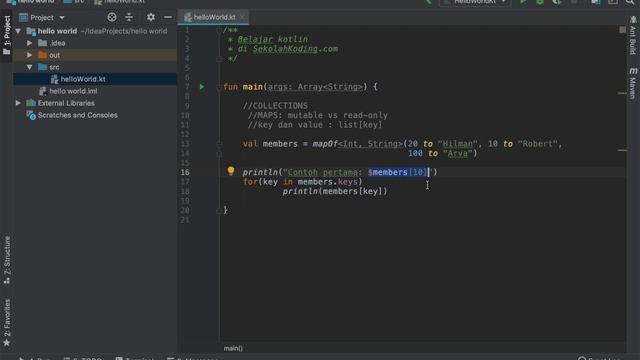
Task: Select the External Libraries label
Action: pos(66,103)
